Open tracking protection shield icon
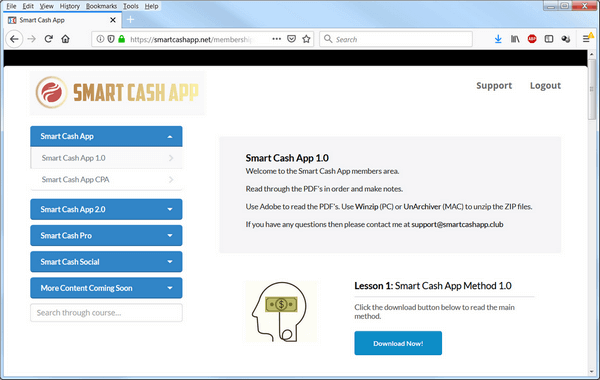 (x=111, y=39)
